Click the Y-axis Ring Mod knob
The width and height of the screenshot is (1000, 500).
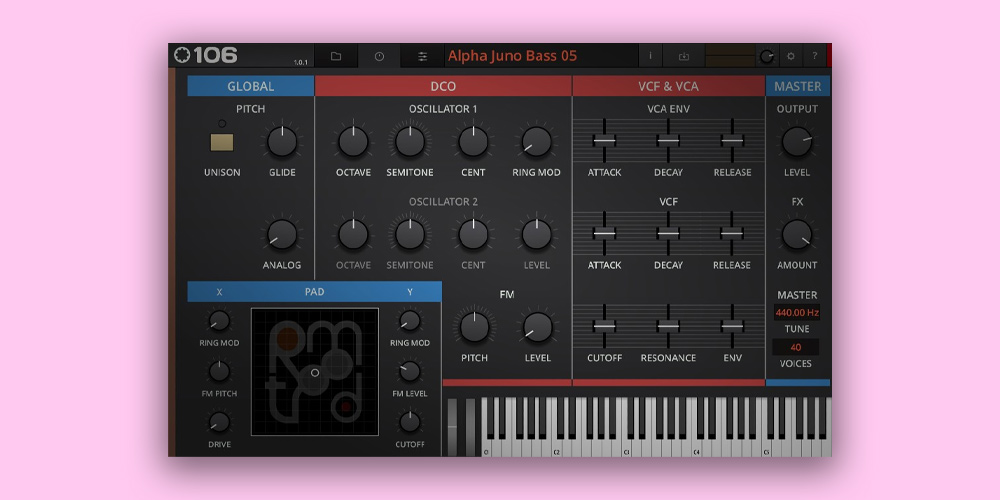point(409,320)
